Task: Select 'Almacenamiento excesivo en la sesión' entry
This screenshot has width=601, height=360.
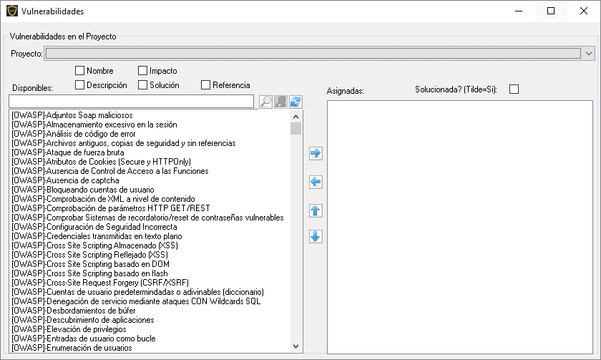Action: point(94,125)
